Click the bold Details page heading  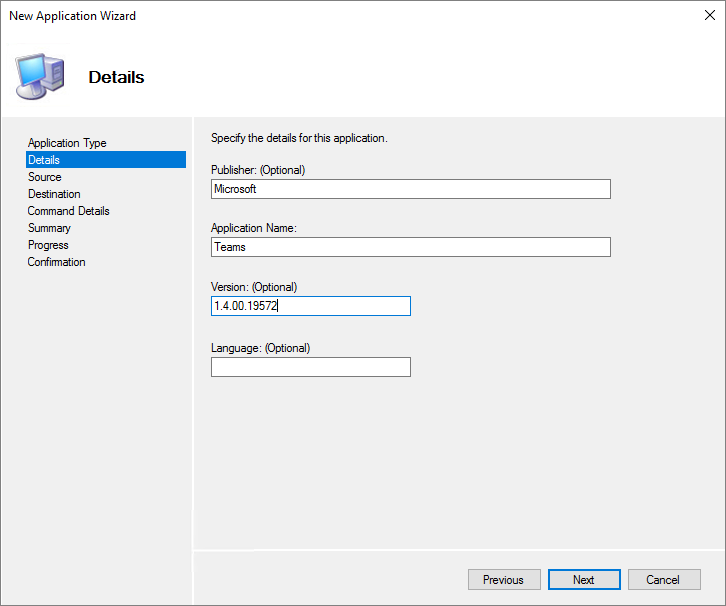(116, 77)
